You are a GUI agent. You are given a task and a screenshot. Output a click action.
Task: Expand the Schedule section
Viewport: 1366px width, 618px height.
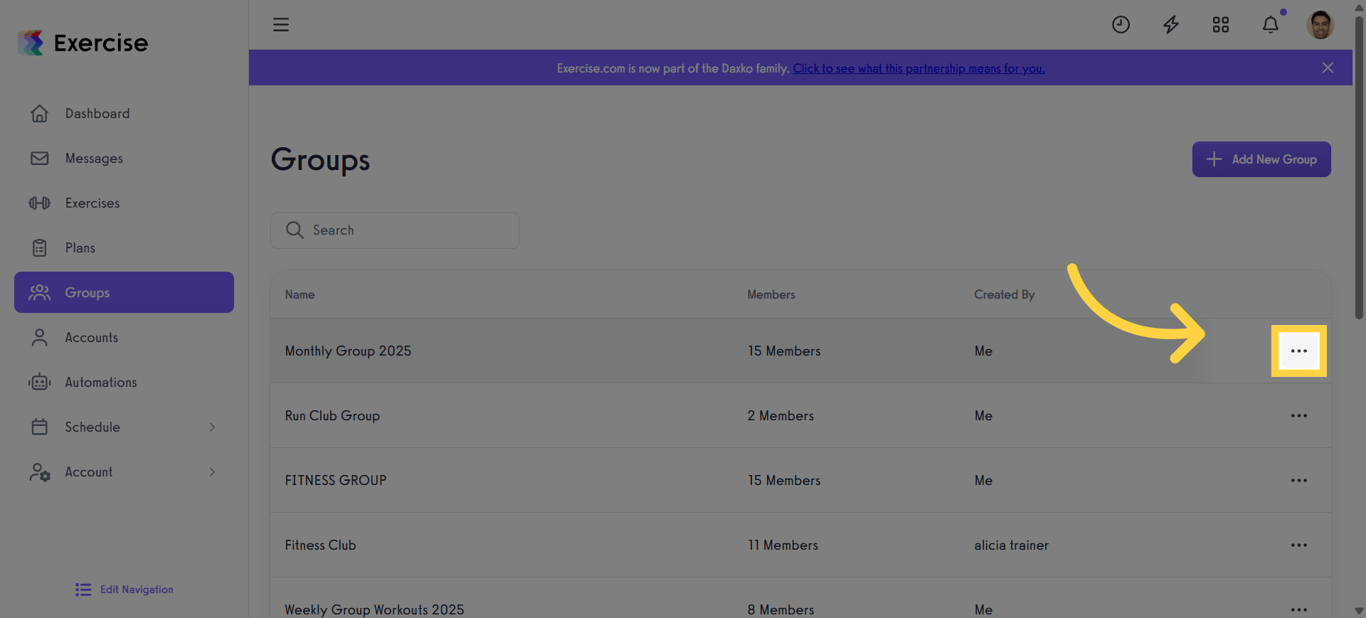93,427
